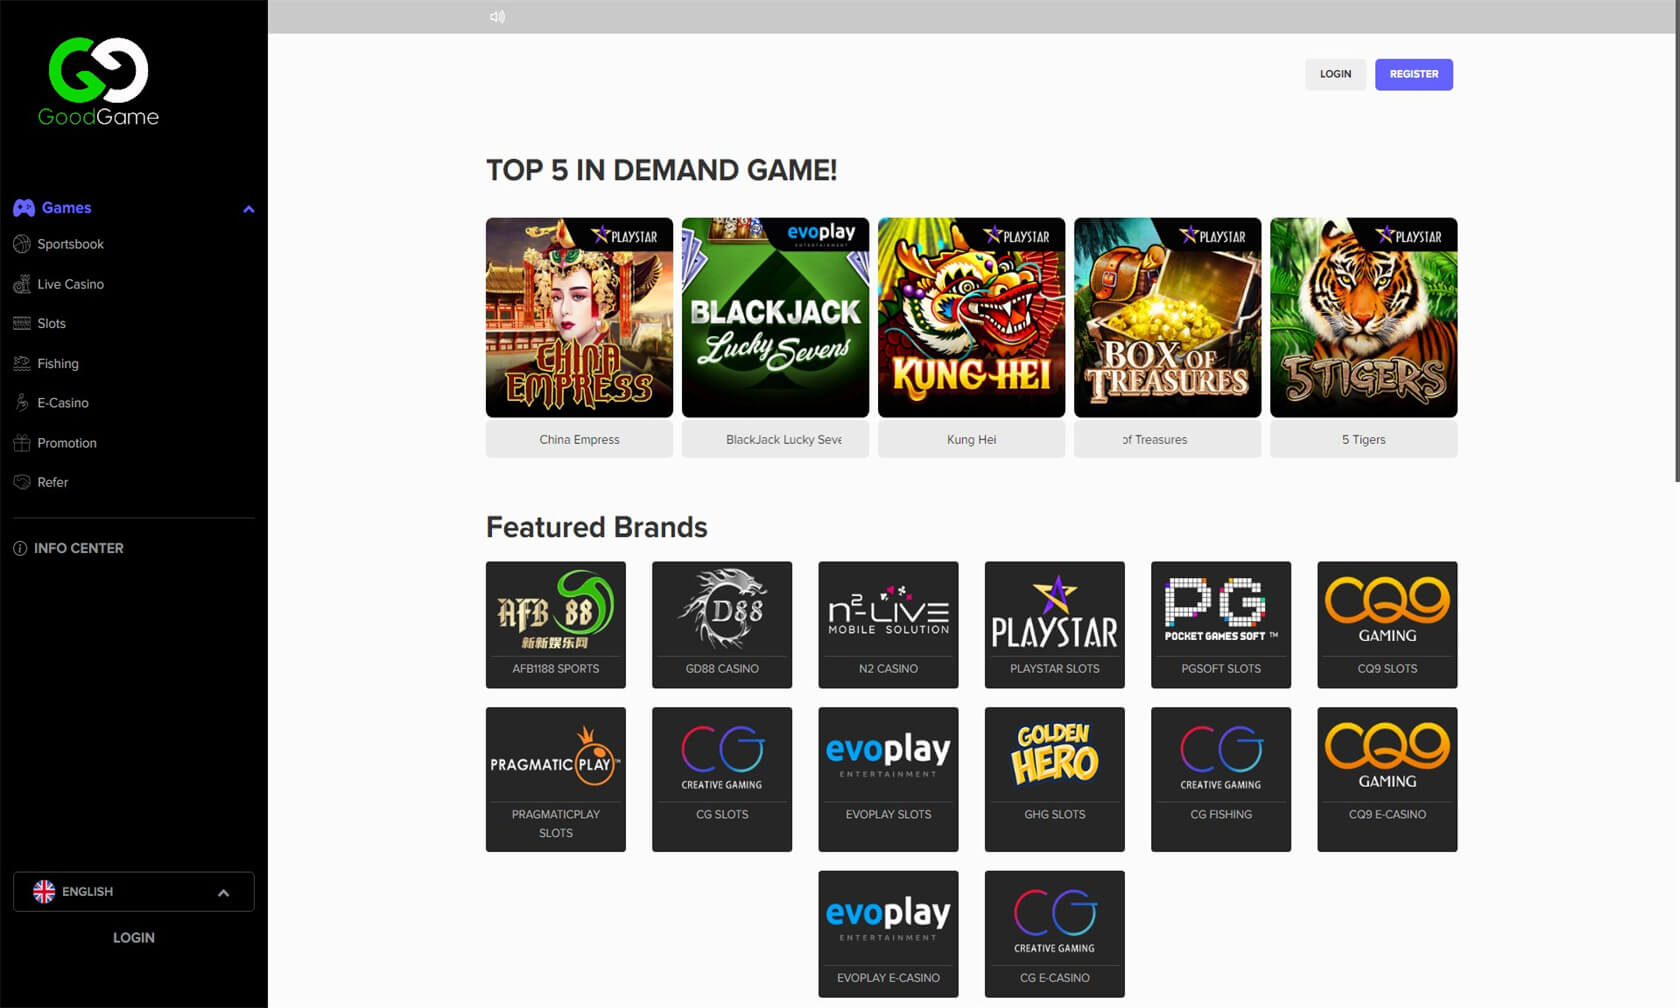Screen dimensions: 1680x1008
Task: Click the page vertical scrollbar
Action: [x=1675, y=240]
